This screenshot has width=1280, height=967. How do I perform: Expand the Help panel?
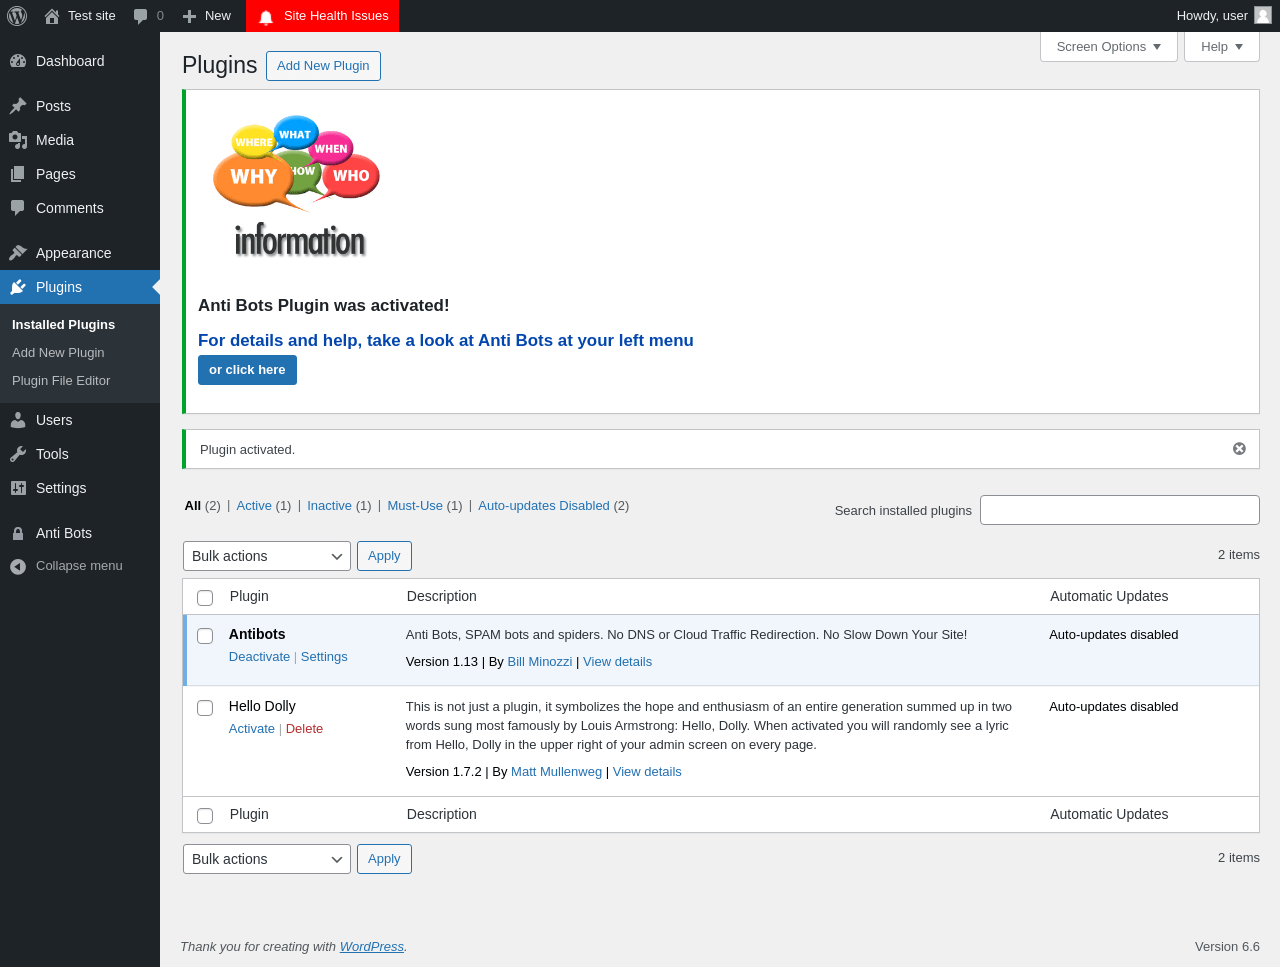pyautogui.click(x=1222, y=47)
